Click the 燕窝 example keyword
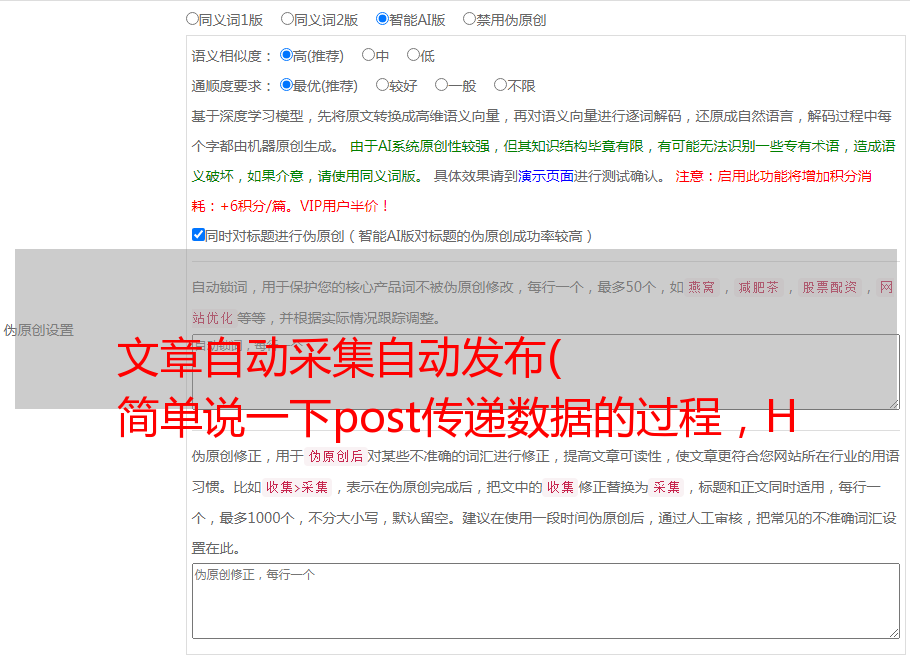The width and height of the screenshot is (911, 658). click(701, 287)
